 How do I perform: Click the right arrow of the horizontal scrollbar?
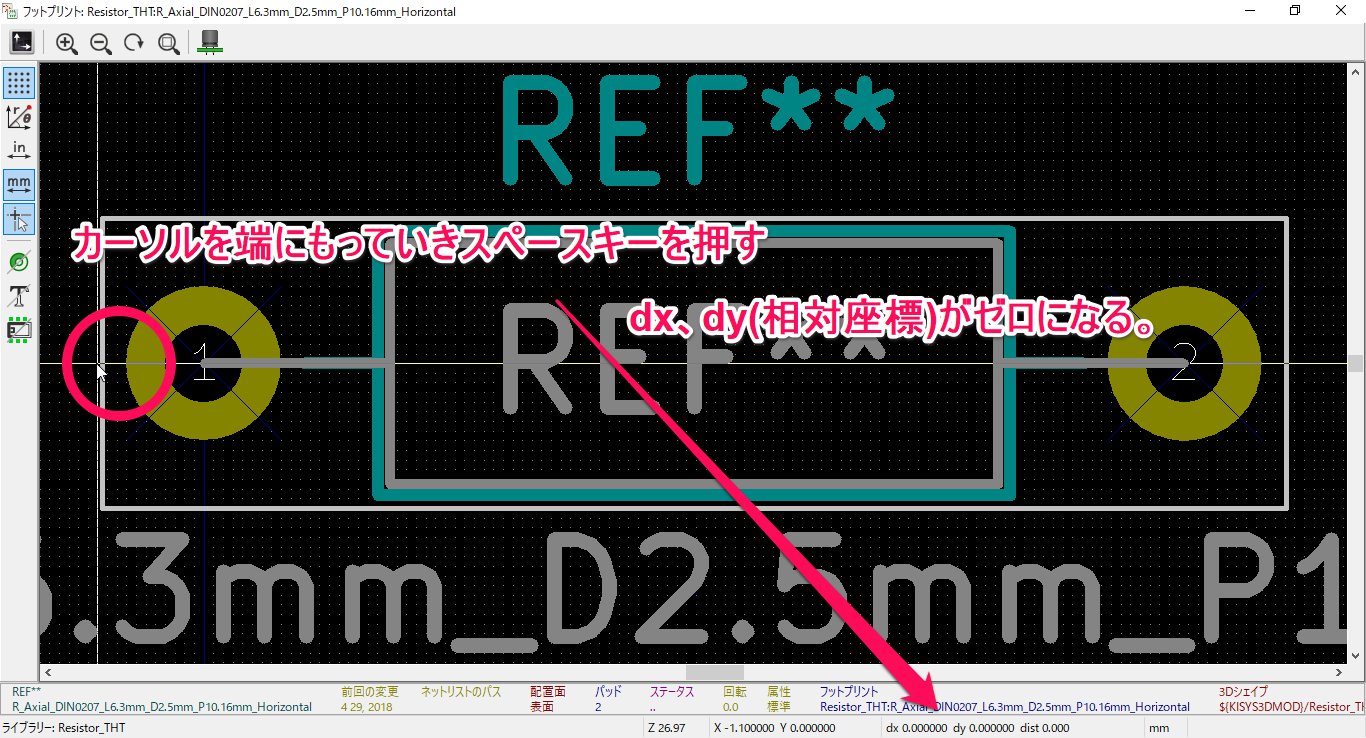pos(1340,672)
